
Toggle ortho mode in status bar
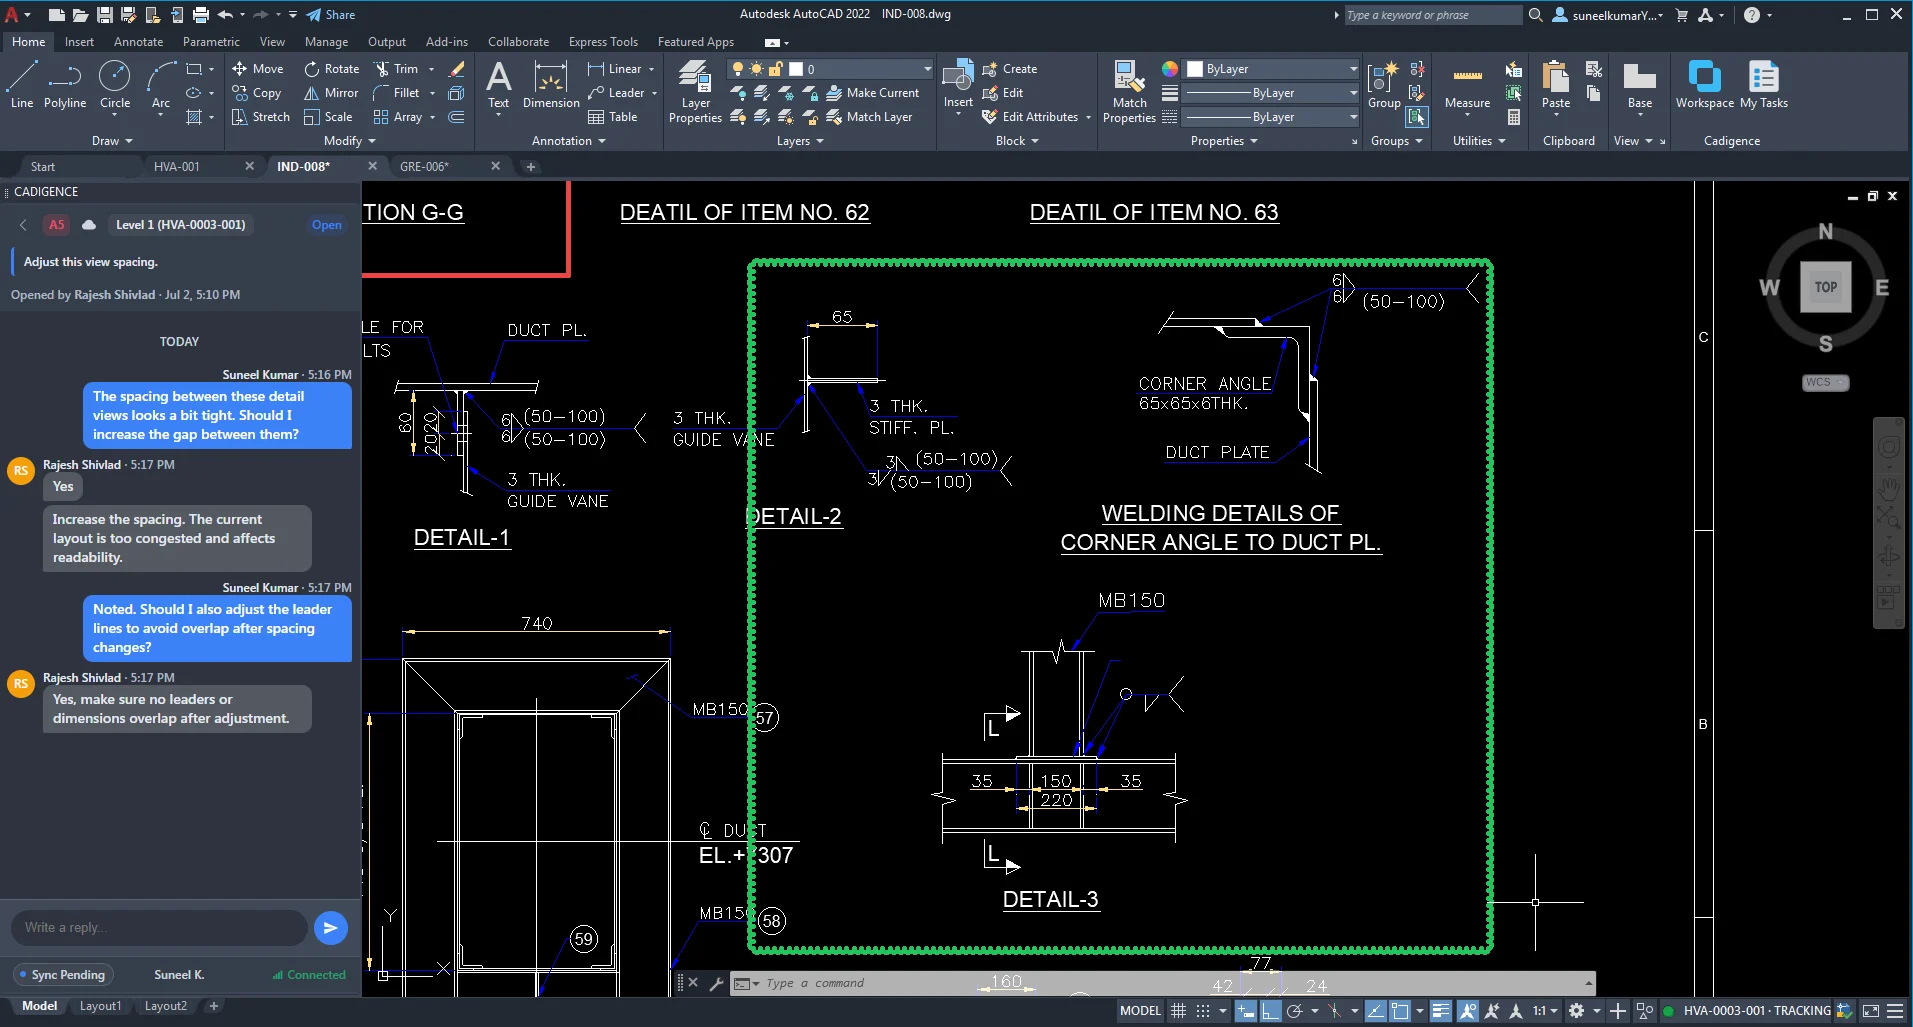[x=1270, y=1011]
